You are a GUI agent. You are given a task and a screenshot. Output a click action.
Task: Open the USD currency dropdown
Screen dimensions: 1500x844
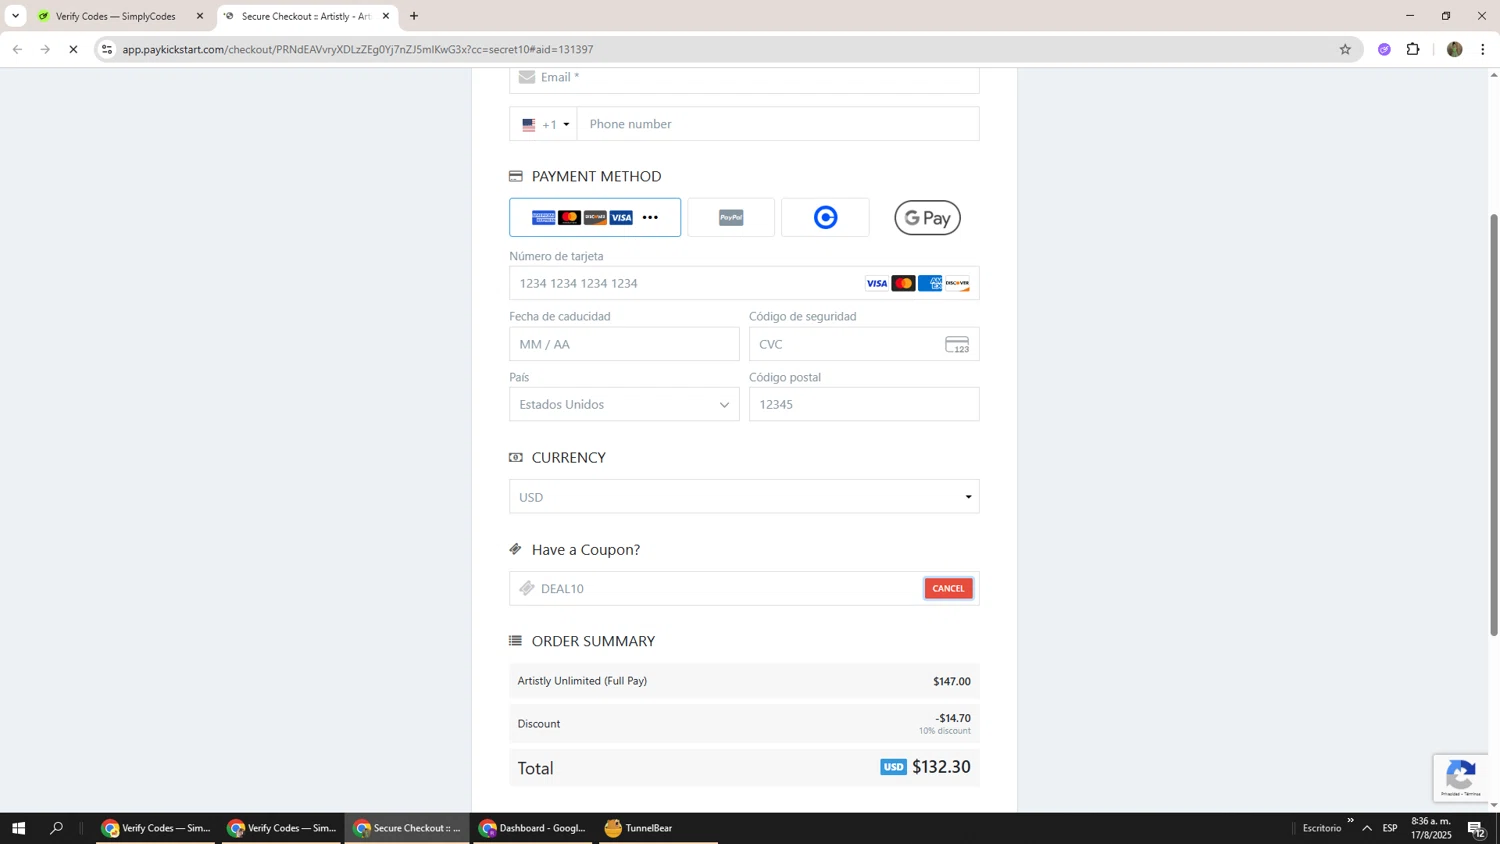point(744,497)
